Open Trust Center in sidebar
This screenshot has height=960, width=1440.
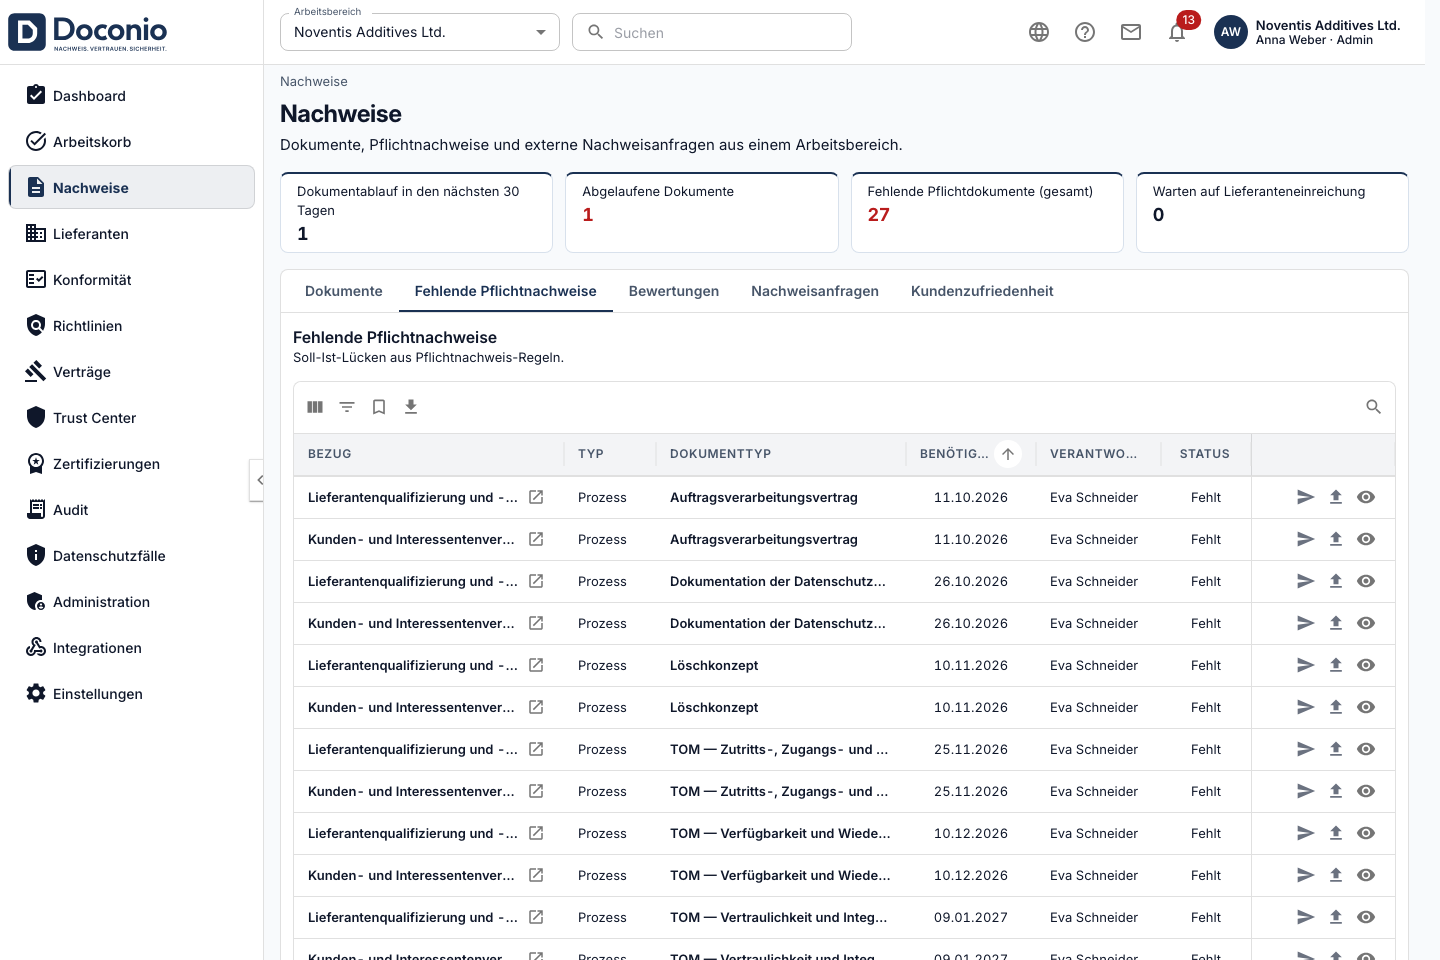(132, 418)
